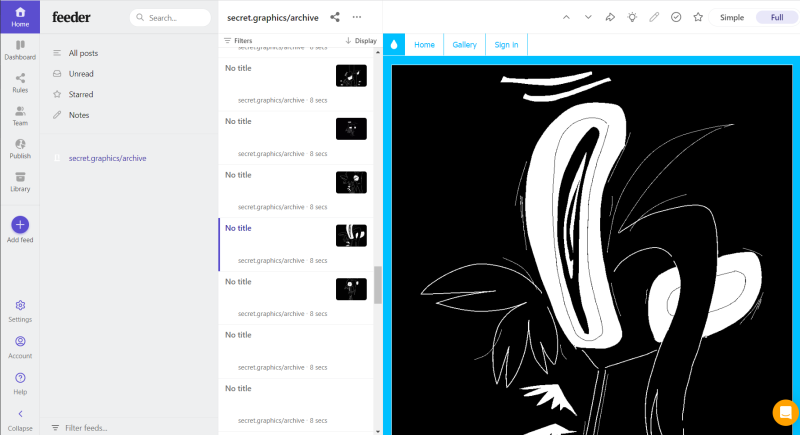800x435 pixels.
Task: Select the secret.graphics/archive feed in the sidebar
Action: click(107, 158)
